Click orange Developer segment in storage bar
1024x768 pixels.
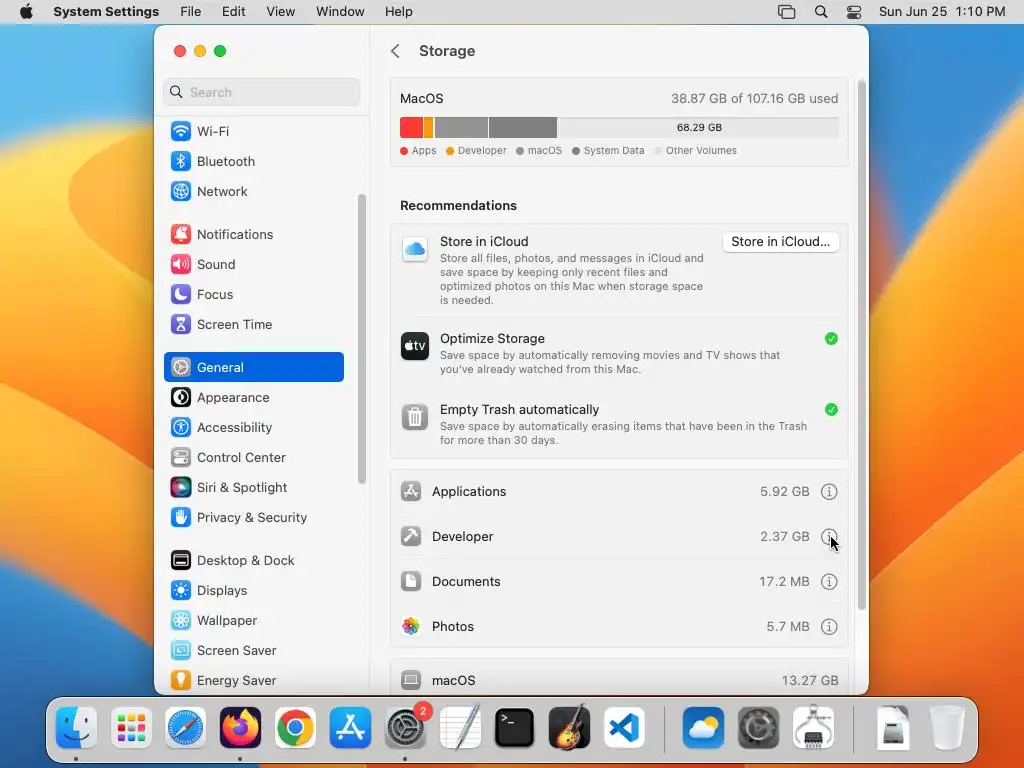pos(428,127)
